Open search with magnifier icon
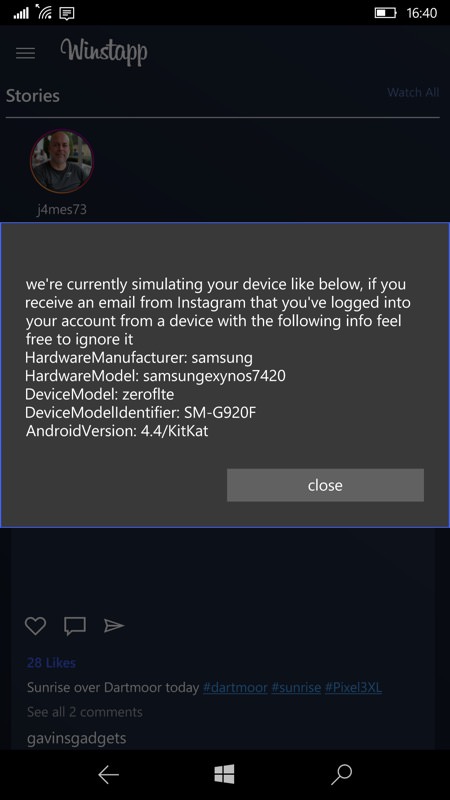The image size is (450, 800). (341, 774)
